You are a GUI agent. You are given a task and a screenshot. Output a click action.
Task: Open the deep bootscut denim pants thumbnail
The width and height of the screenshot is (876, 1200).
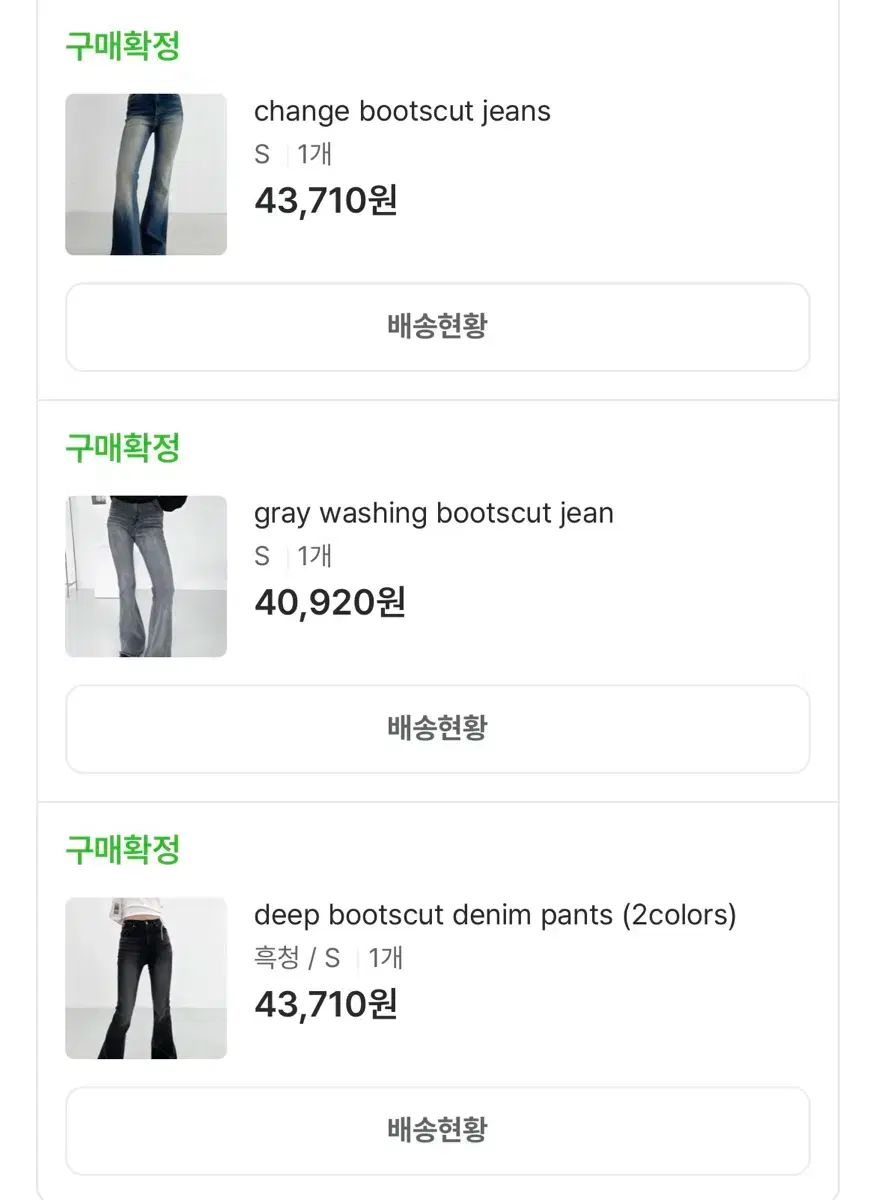(146, 978)
